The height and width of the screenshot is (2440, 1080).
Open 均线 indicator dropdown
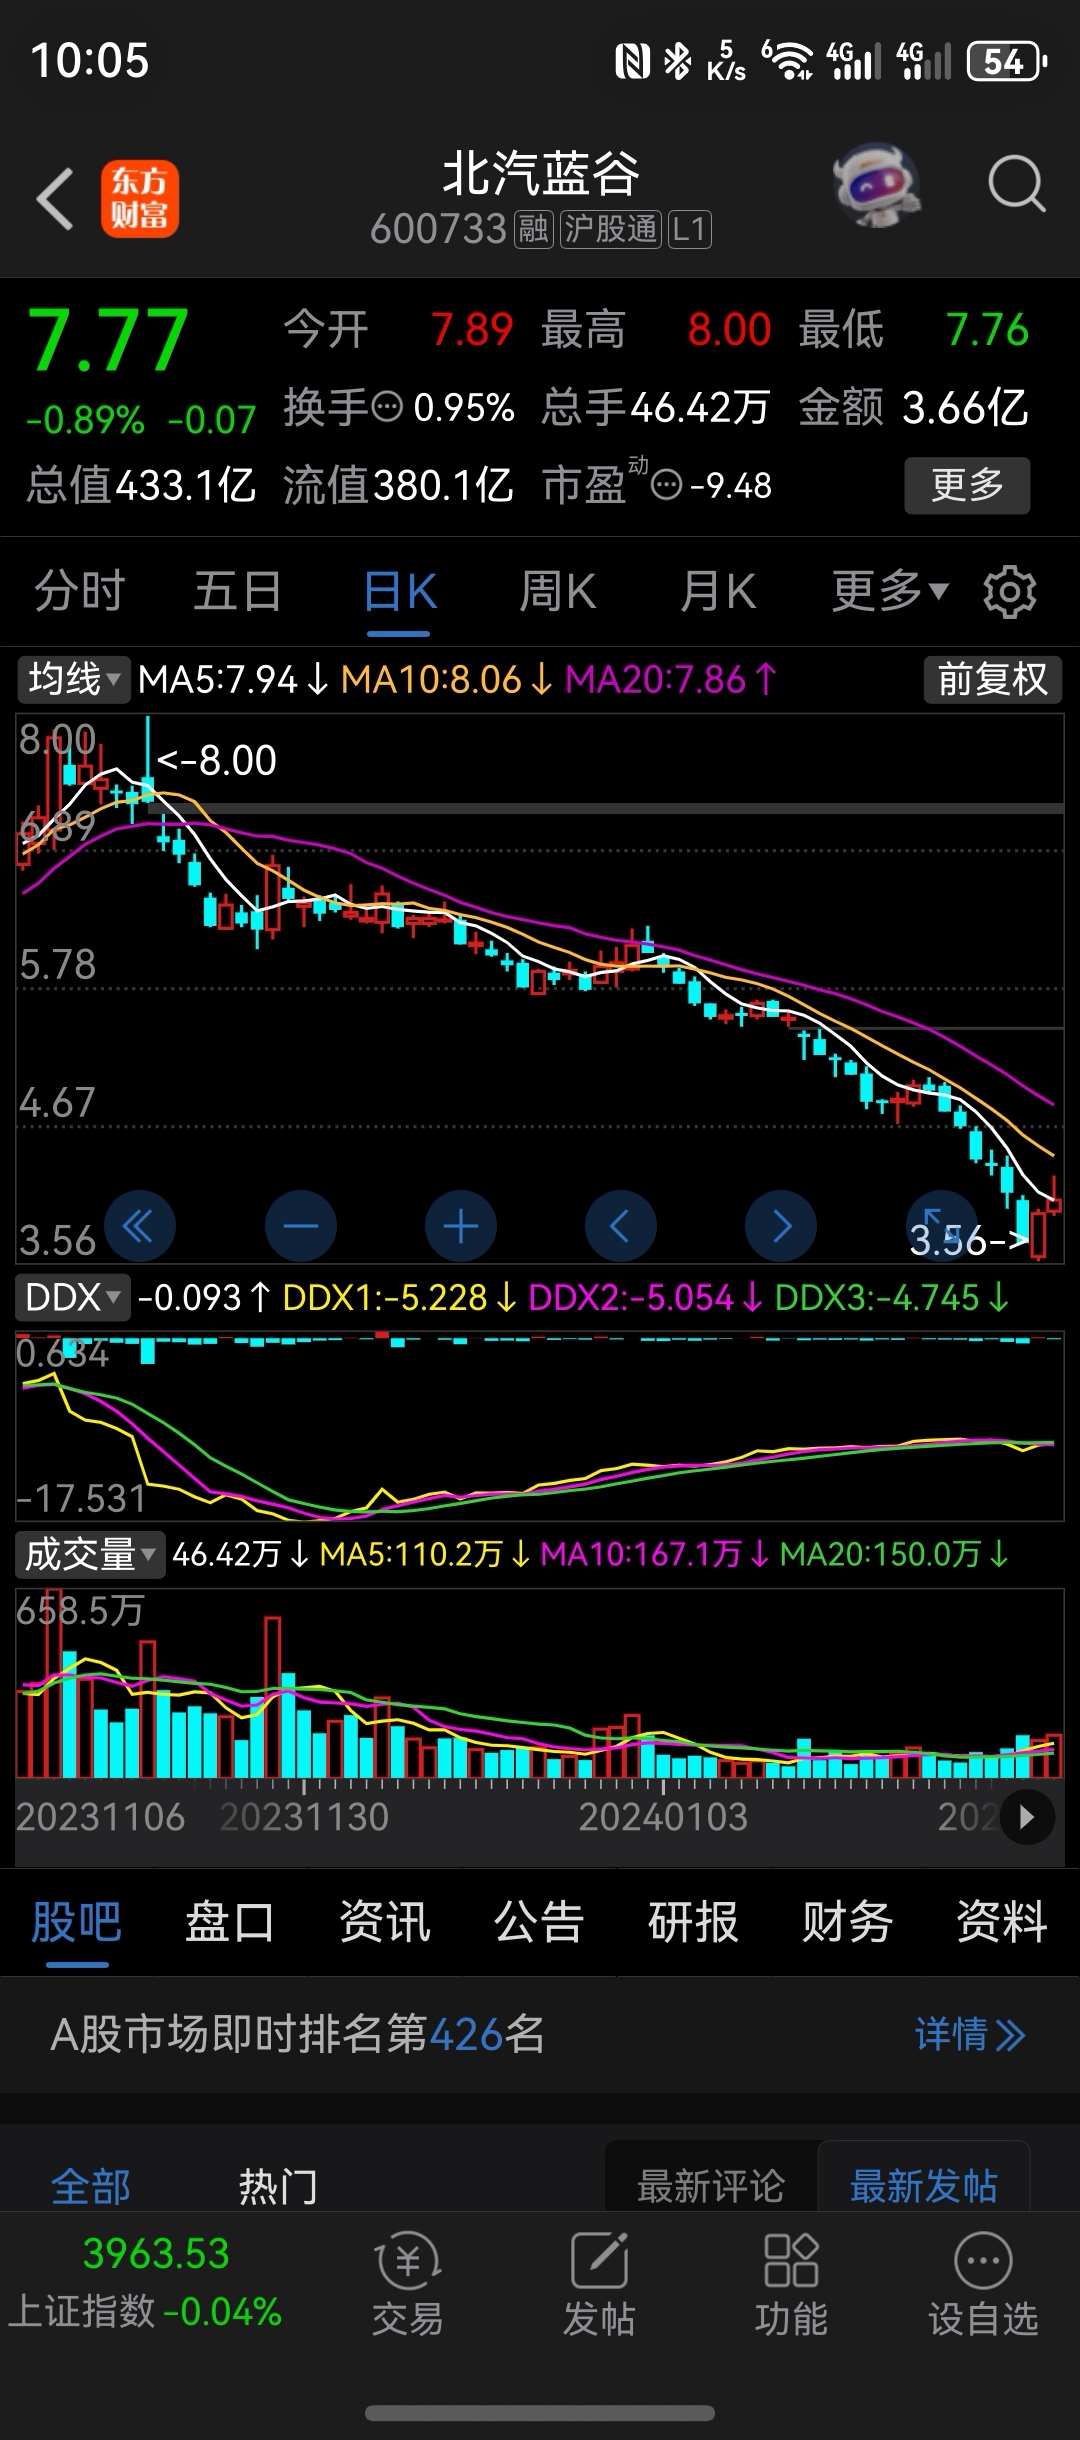click(x=73, y=680)
